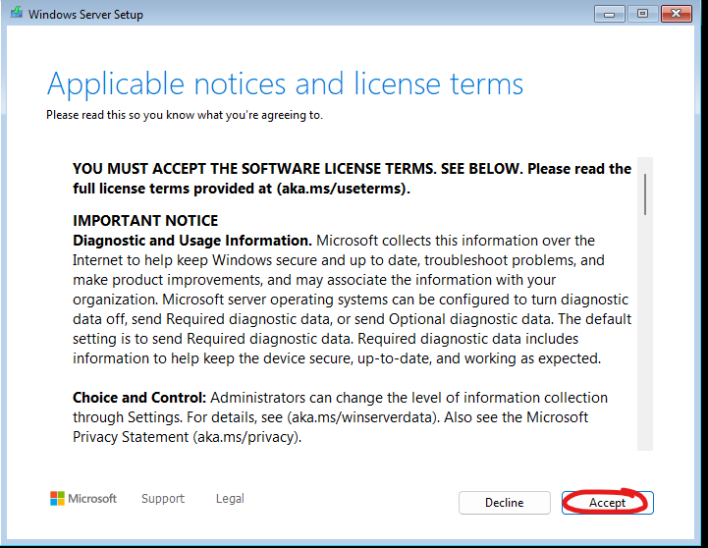The height and width of the screenshot is (548, 708).
Task: Click the IMPORTANT NOTICE heading
Action: (x=145, y=221)
